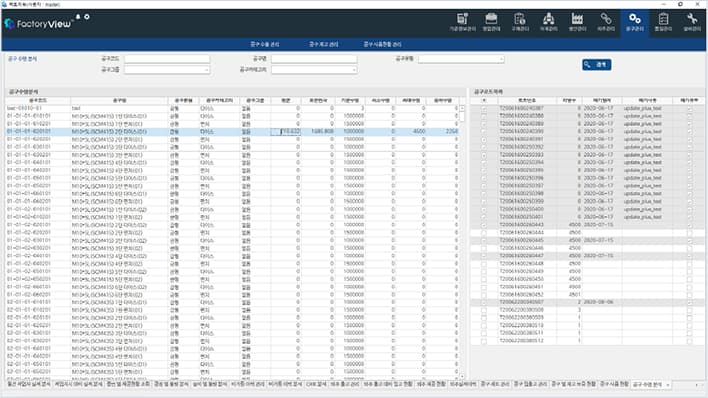The width and height of the screenshot is (708, 398).
Task: Expand the tool group (공구그룹) dropdown
Action: (207, 70)
